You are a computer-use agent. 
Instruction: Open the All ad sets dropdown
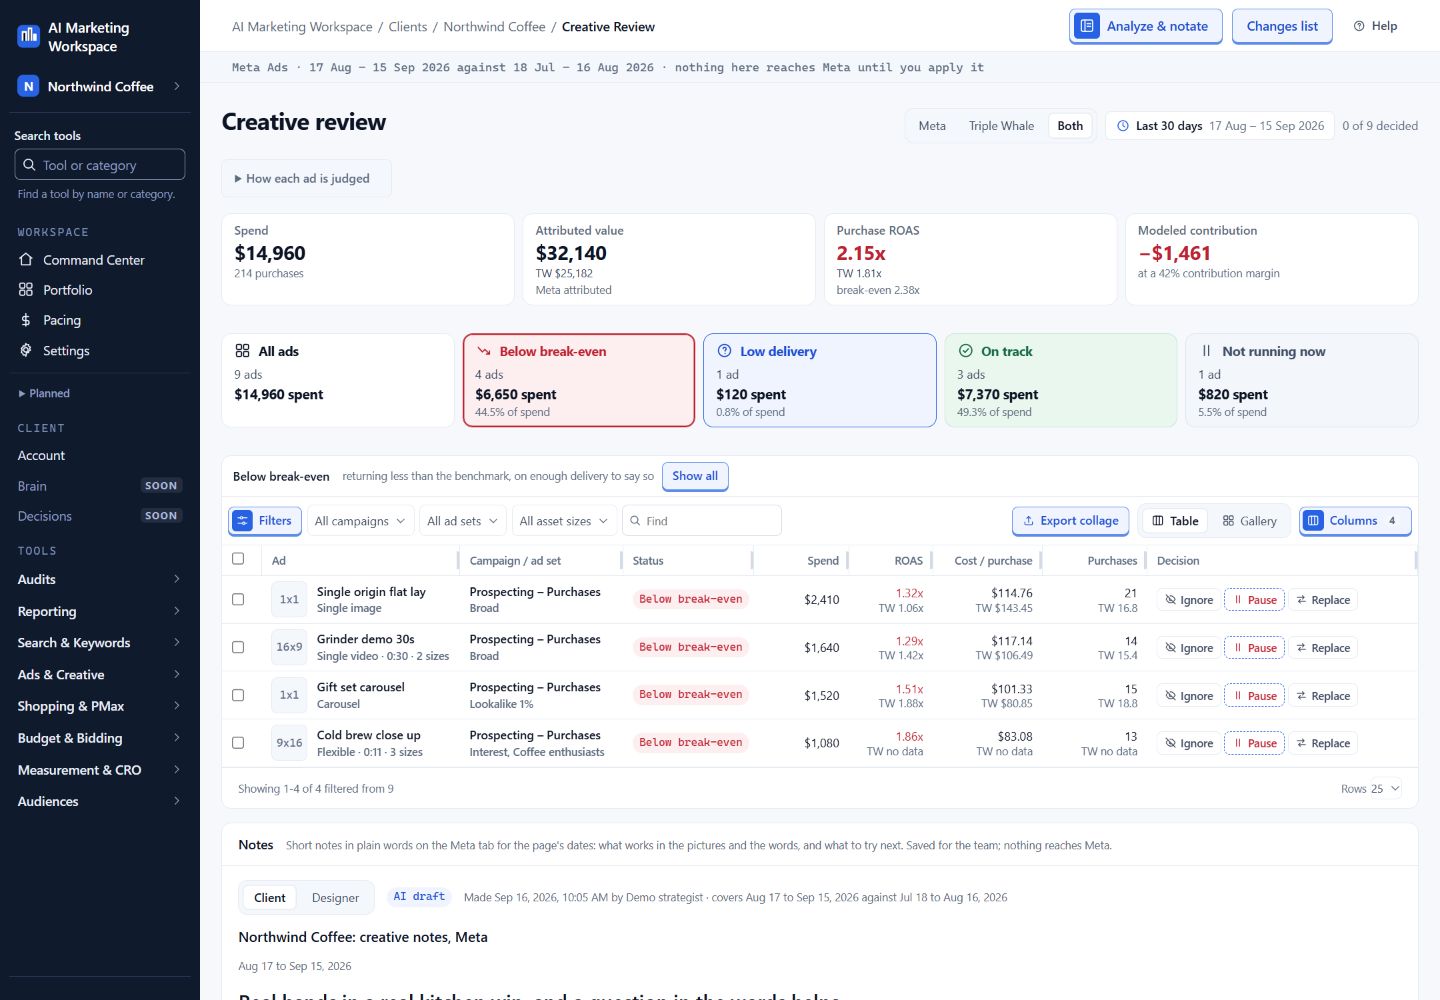pyautogui.click(x=462, y=521)
